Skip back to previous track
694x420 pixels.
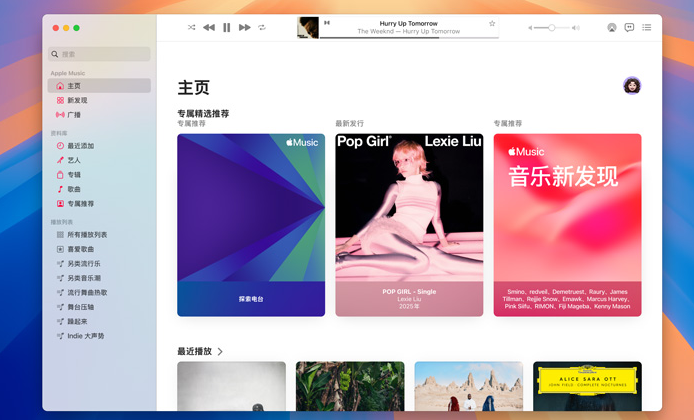pos(208,27)
